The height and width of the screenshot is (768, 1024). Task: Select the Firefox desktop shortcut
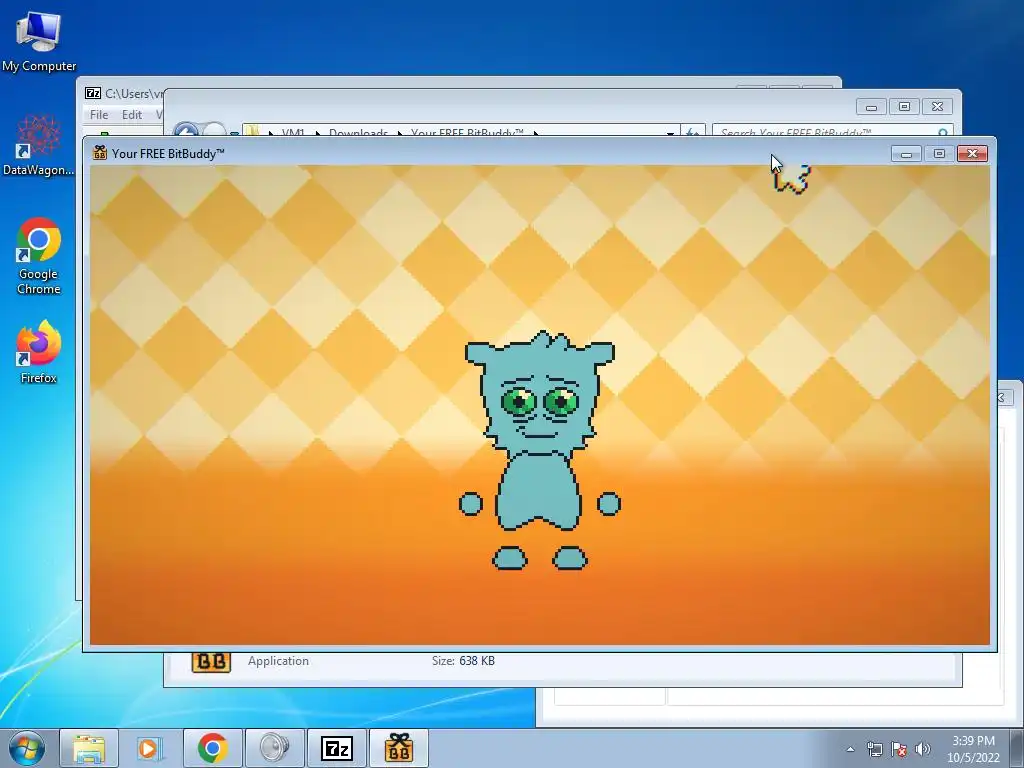pos(39,351)
